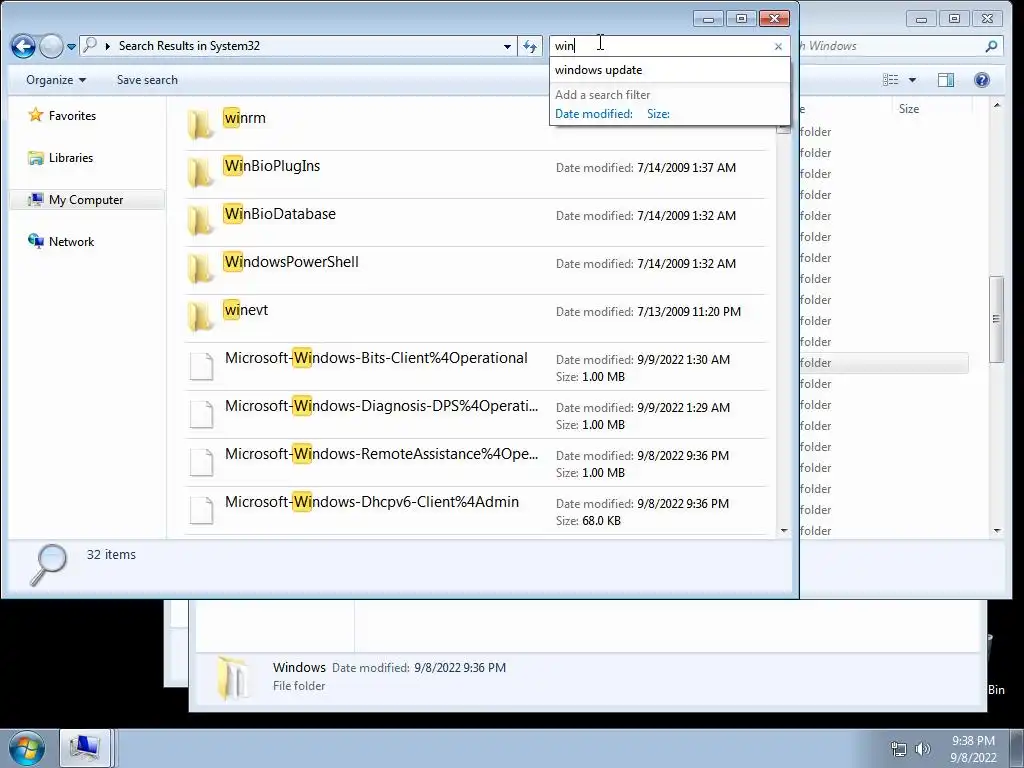Select the Dhcpv6-Client%4Admin file icon
Screen dimensions: 1024x768
click(x=201, y=510)
